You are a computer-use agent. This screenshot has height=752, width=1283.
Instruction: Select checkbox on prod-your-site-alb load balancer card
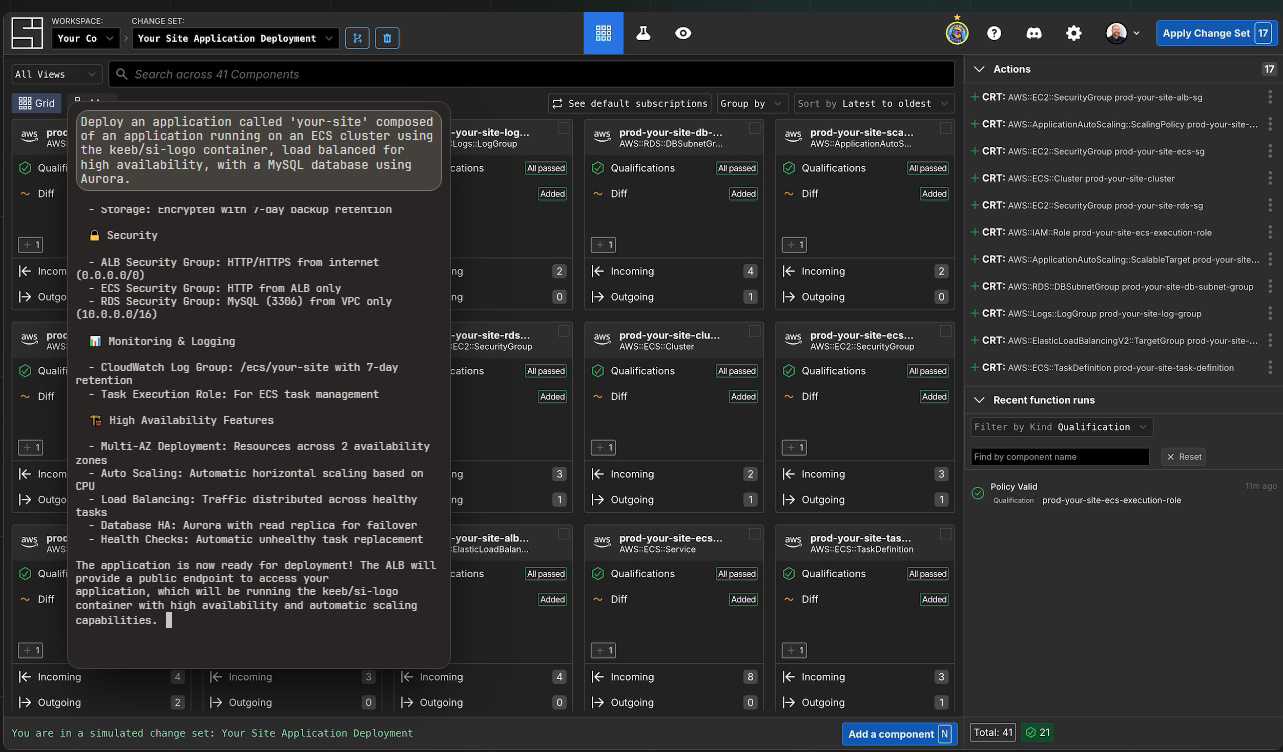tap(564, 535)
